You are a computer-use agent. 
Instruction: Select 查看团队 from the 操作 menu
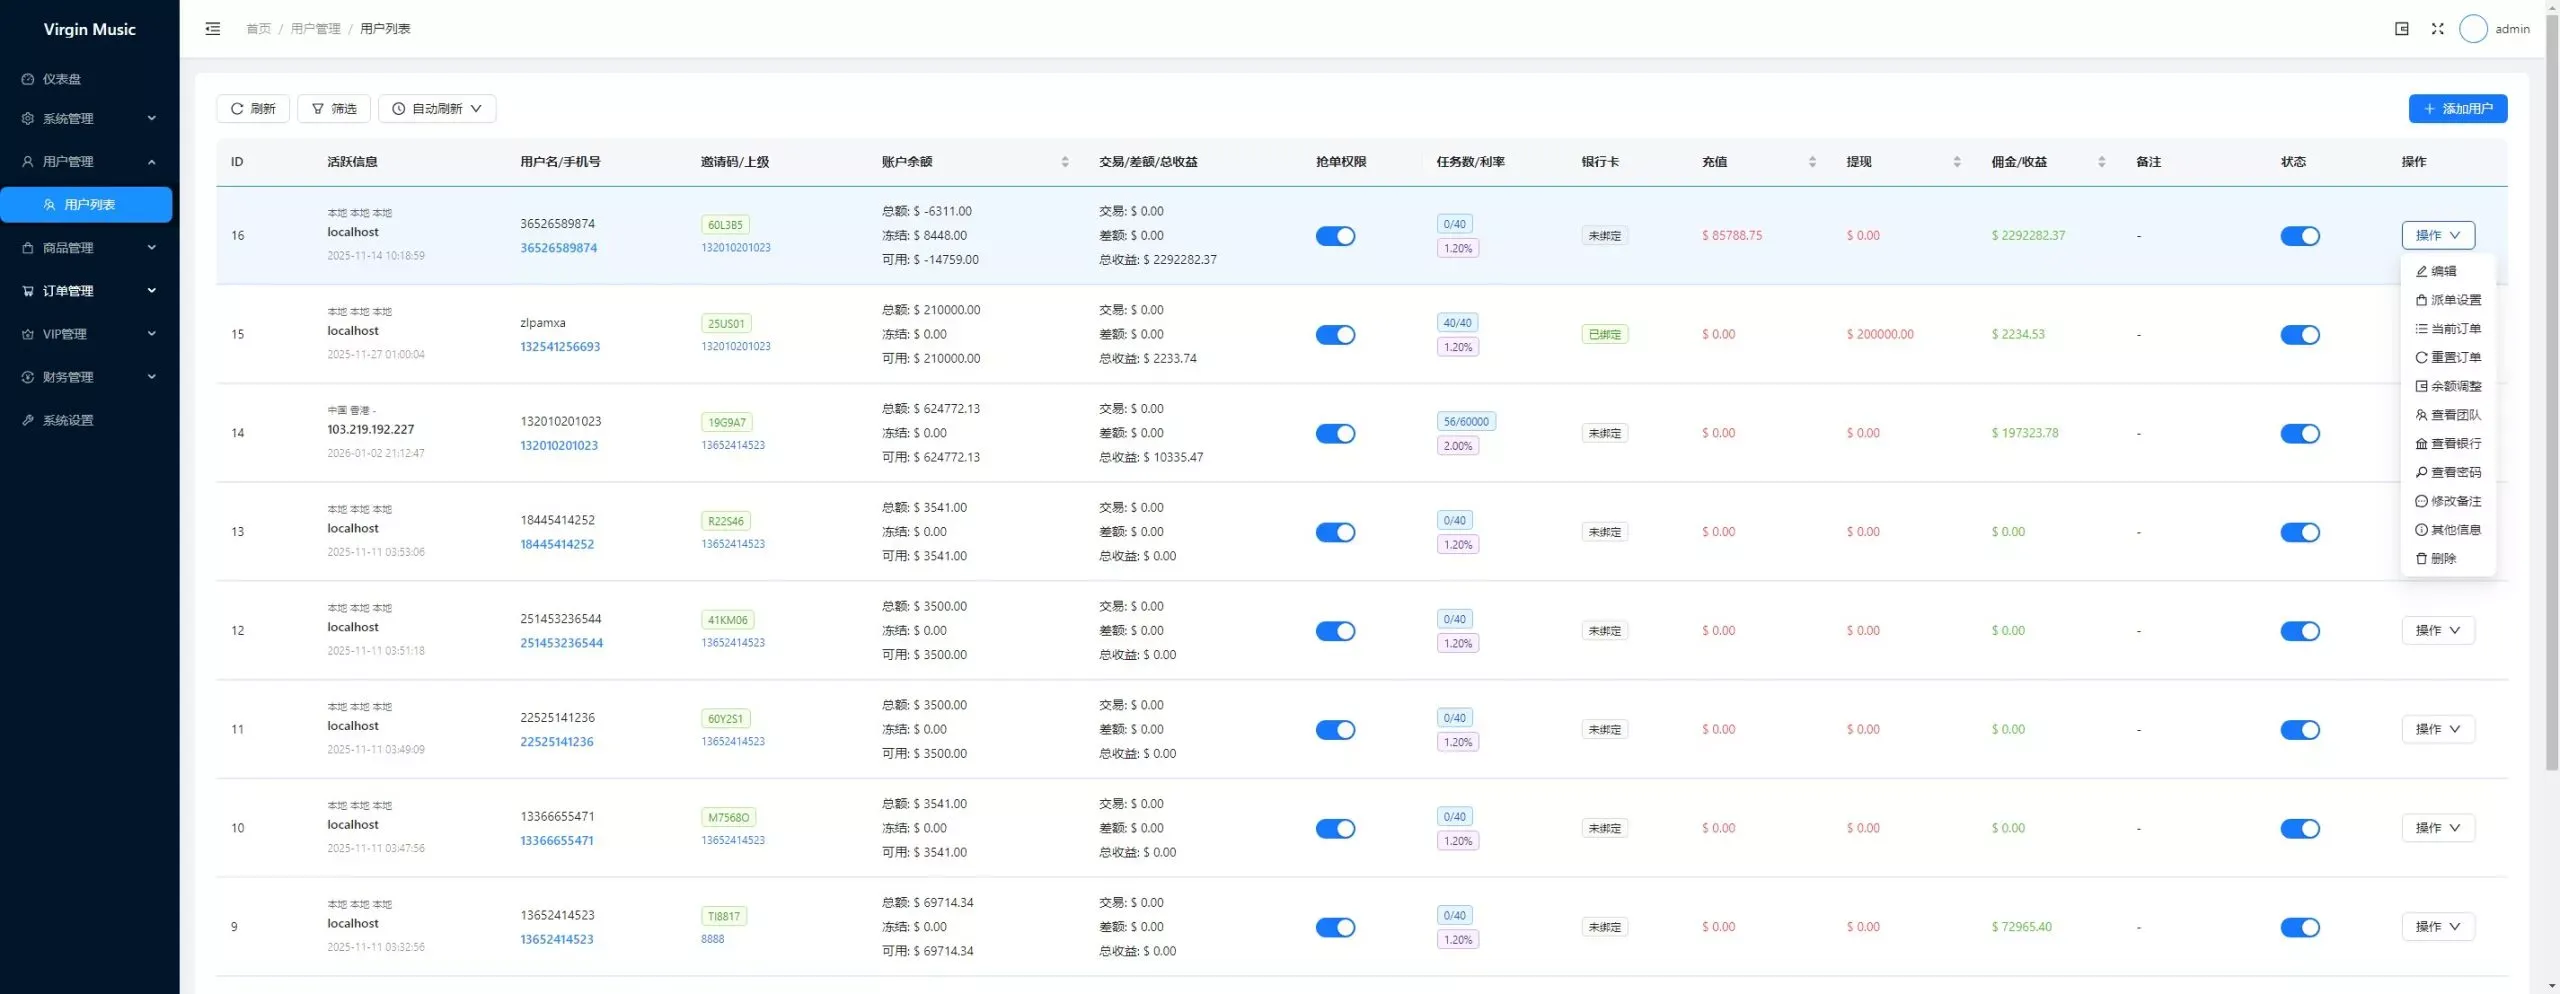point(2448,415)
